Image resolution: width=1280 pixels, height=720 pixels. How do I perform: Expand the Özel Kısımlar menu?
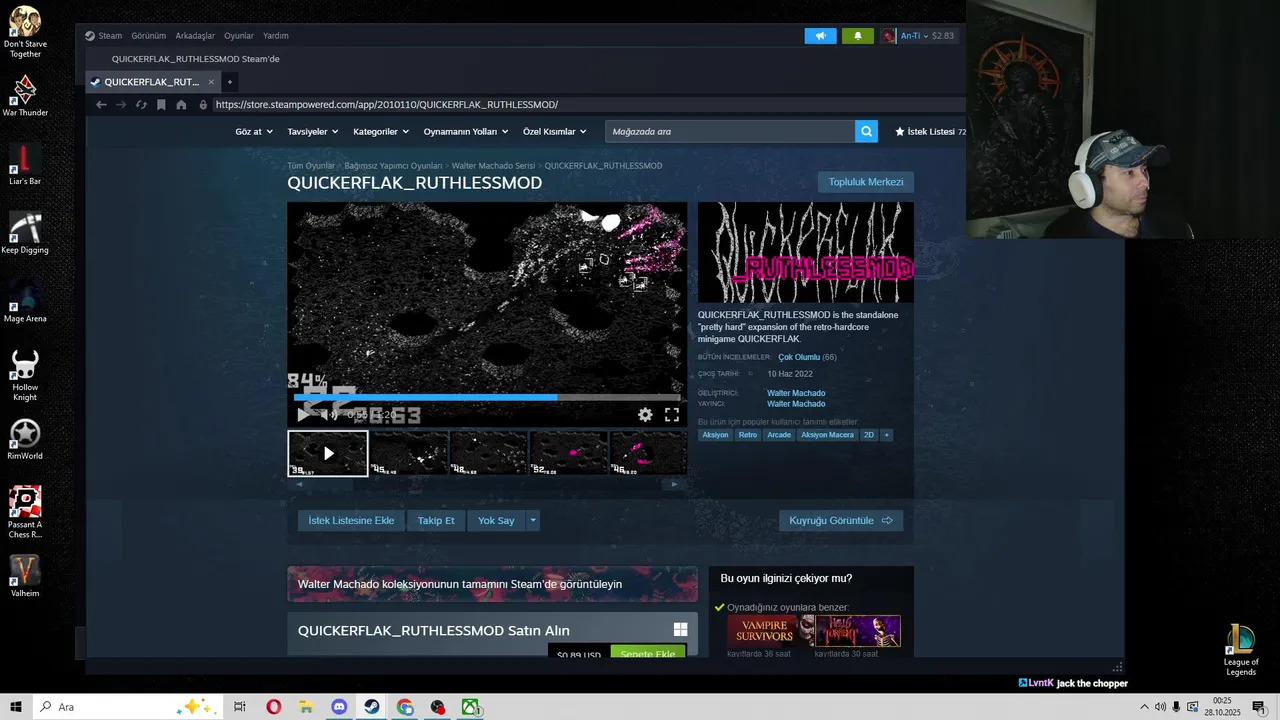(x=554, y=131)
